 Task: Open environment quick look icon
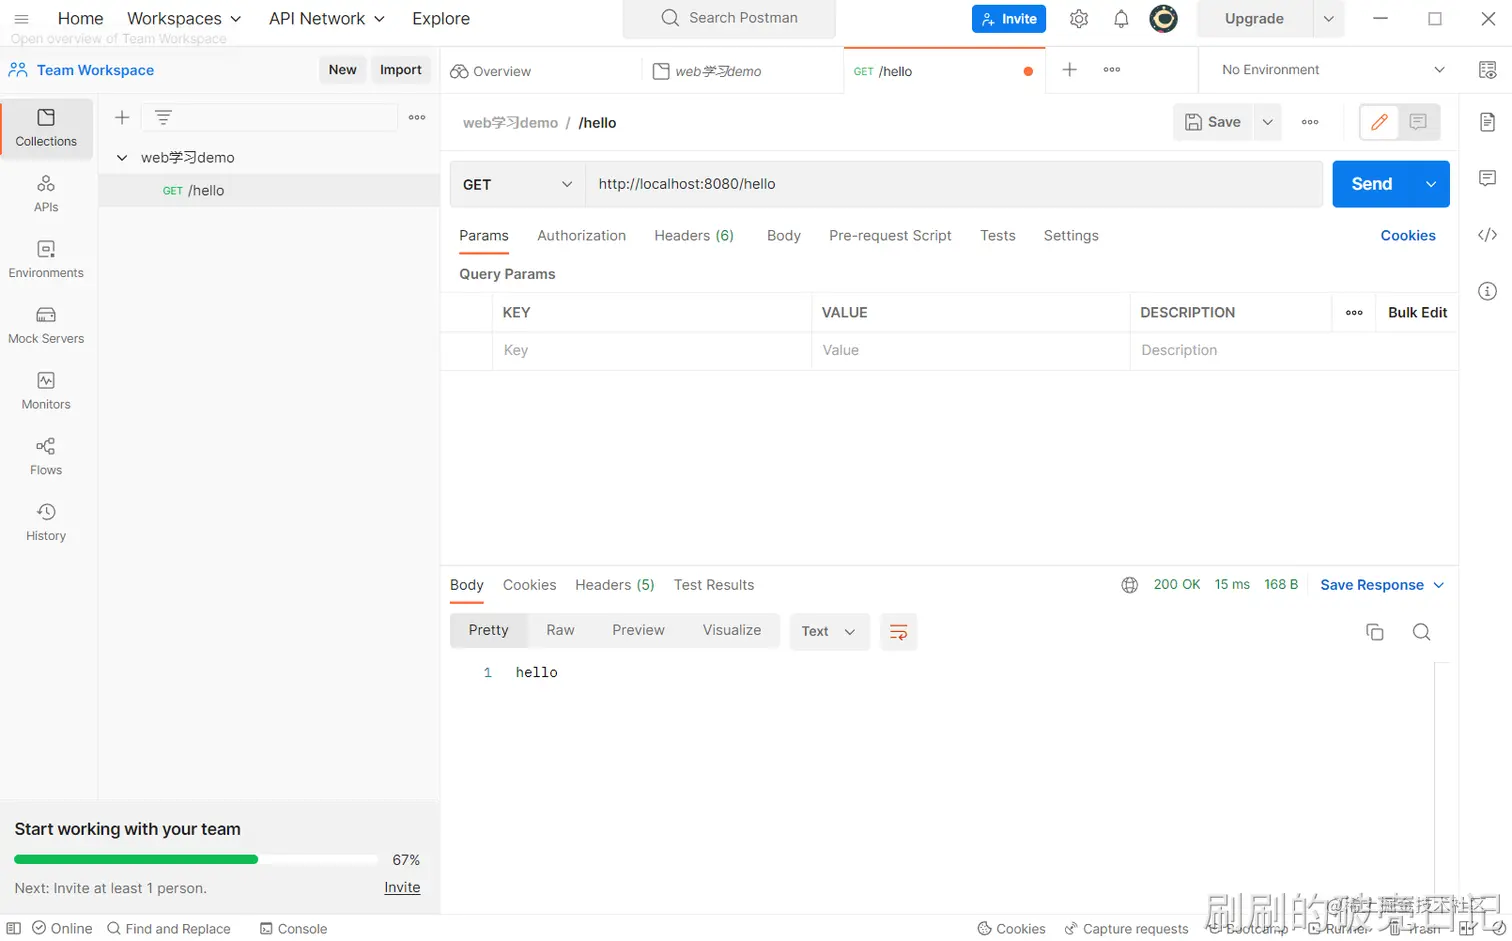click(x=1487, y=70)
